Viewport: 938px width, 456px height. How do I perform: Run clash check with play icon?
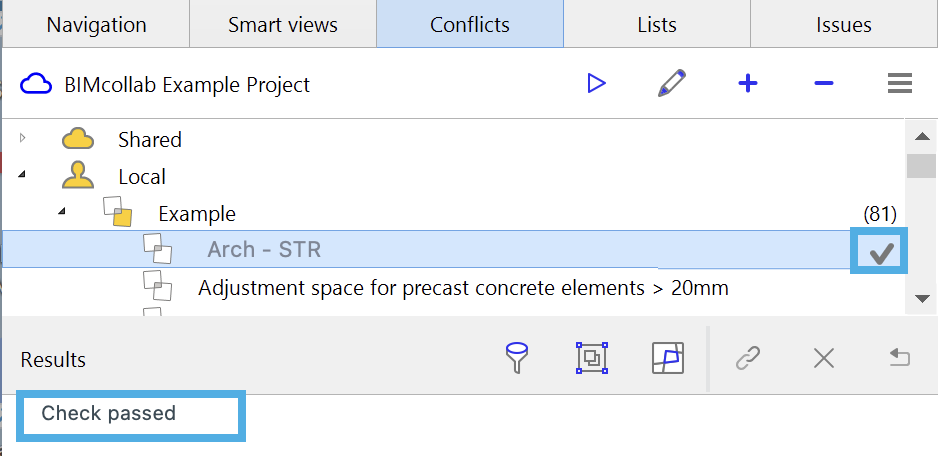[597, 84]
